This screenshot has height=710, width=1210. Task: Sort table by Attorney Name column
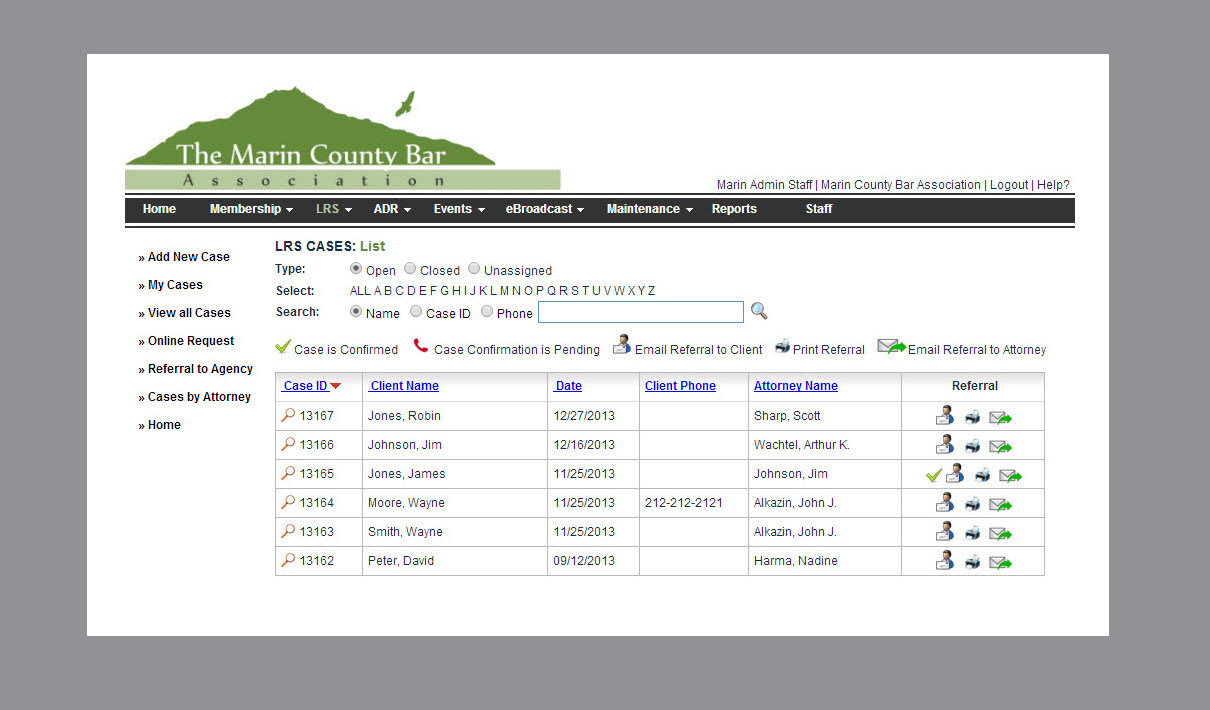pos(796,386)
